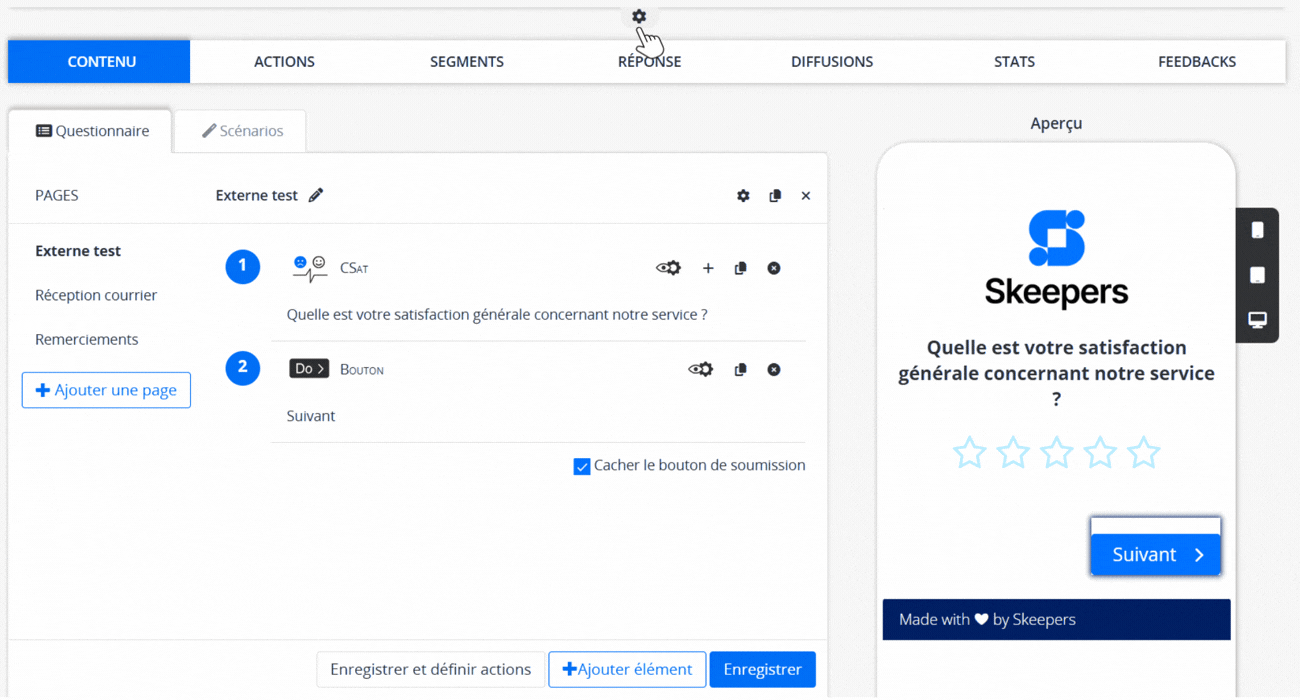Switch to the Scénarios tab
Viewport: 1300px width, 700px height.
242,131
